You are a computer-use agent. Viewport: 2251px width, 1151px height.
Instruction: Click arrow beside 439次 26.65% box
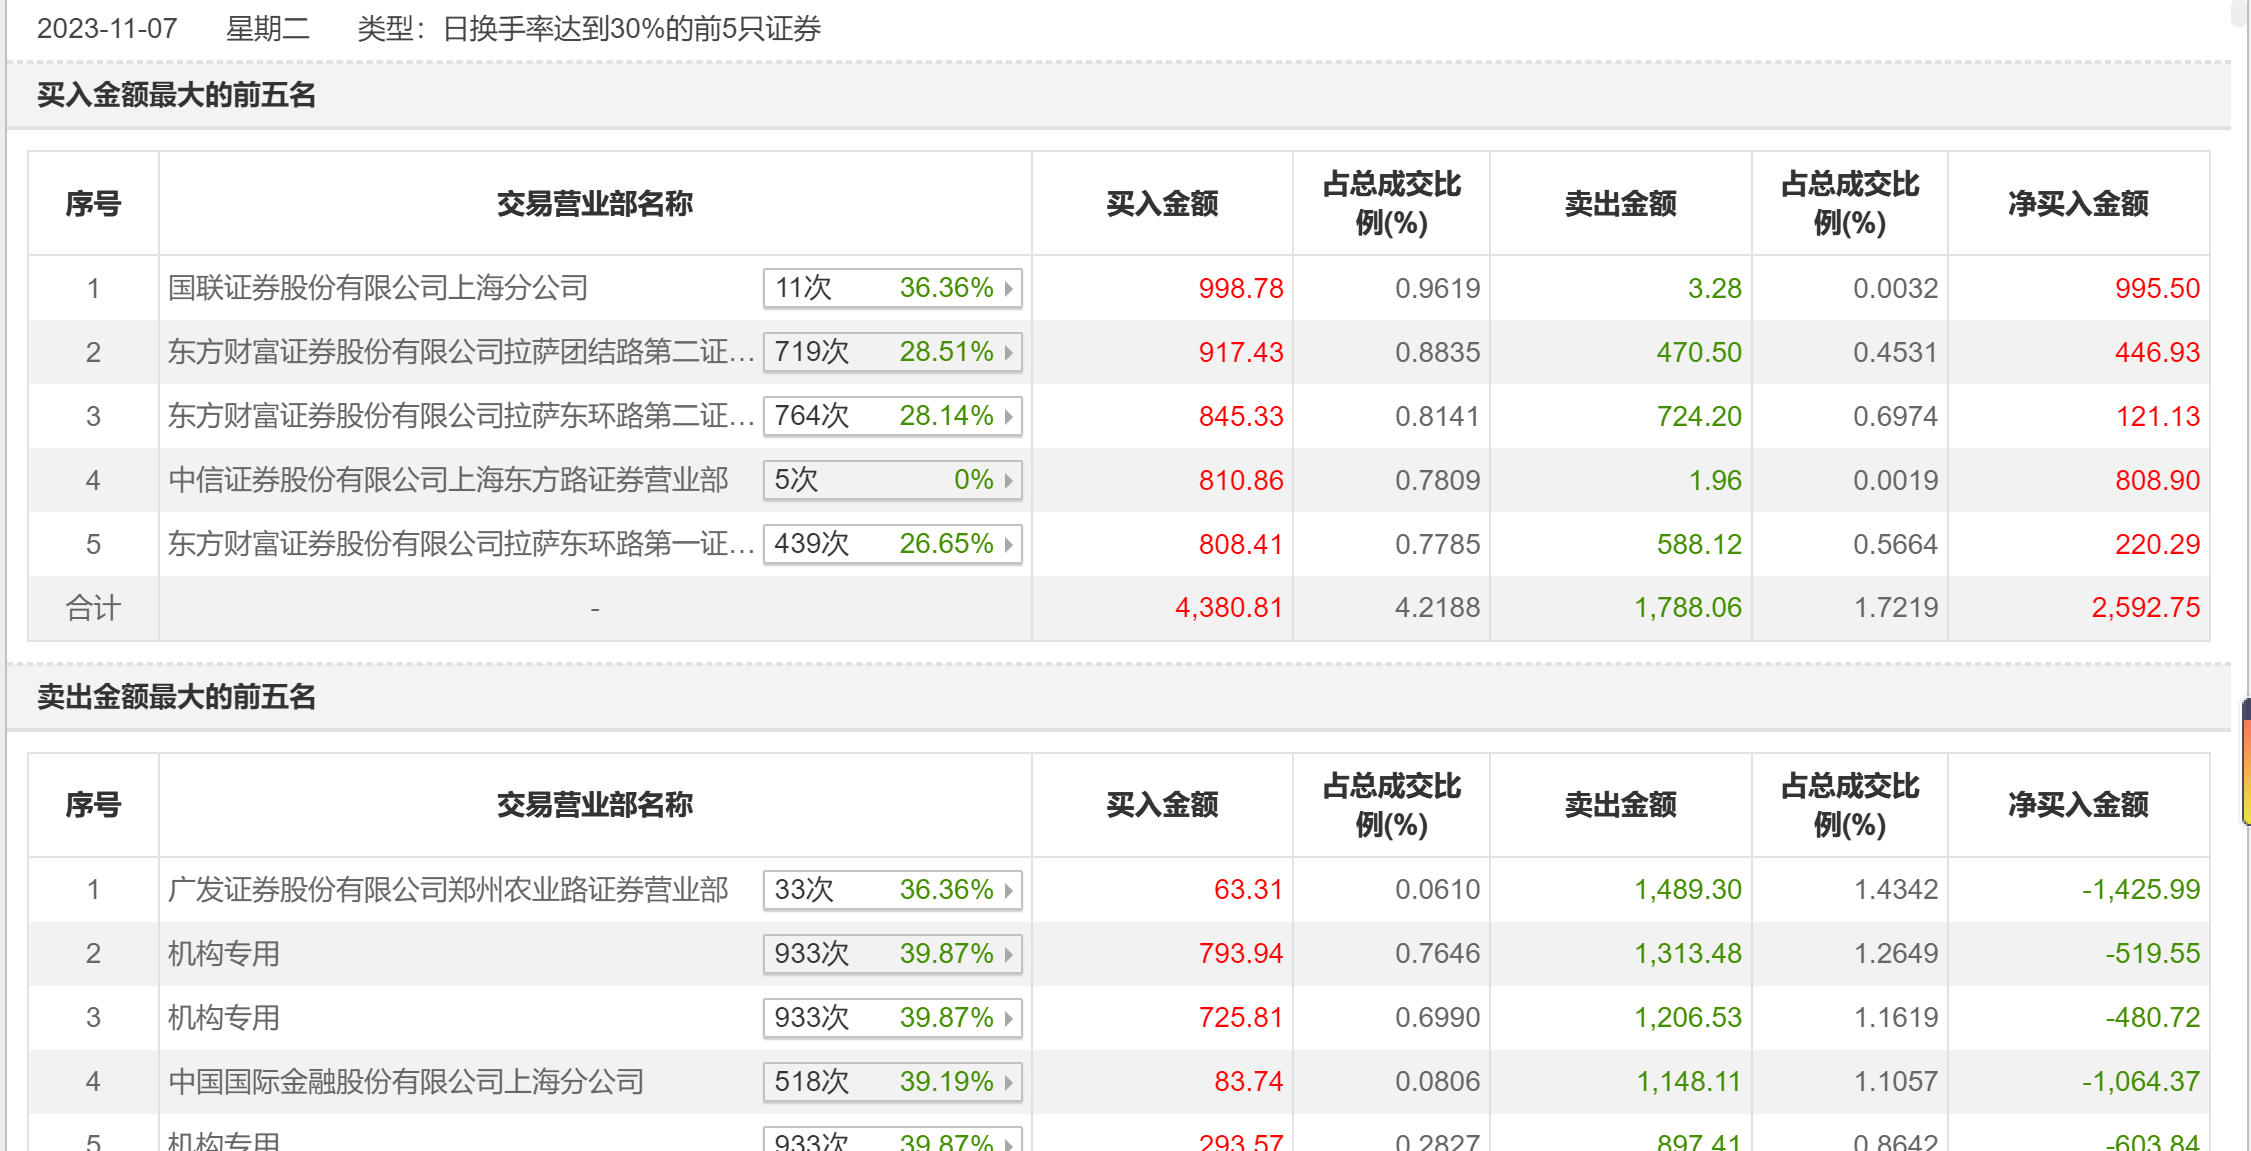[1009, 544]
